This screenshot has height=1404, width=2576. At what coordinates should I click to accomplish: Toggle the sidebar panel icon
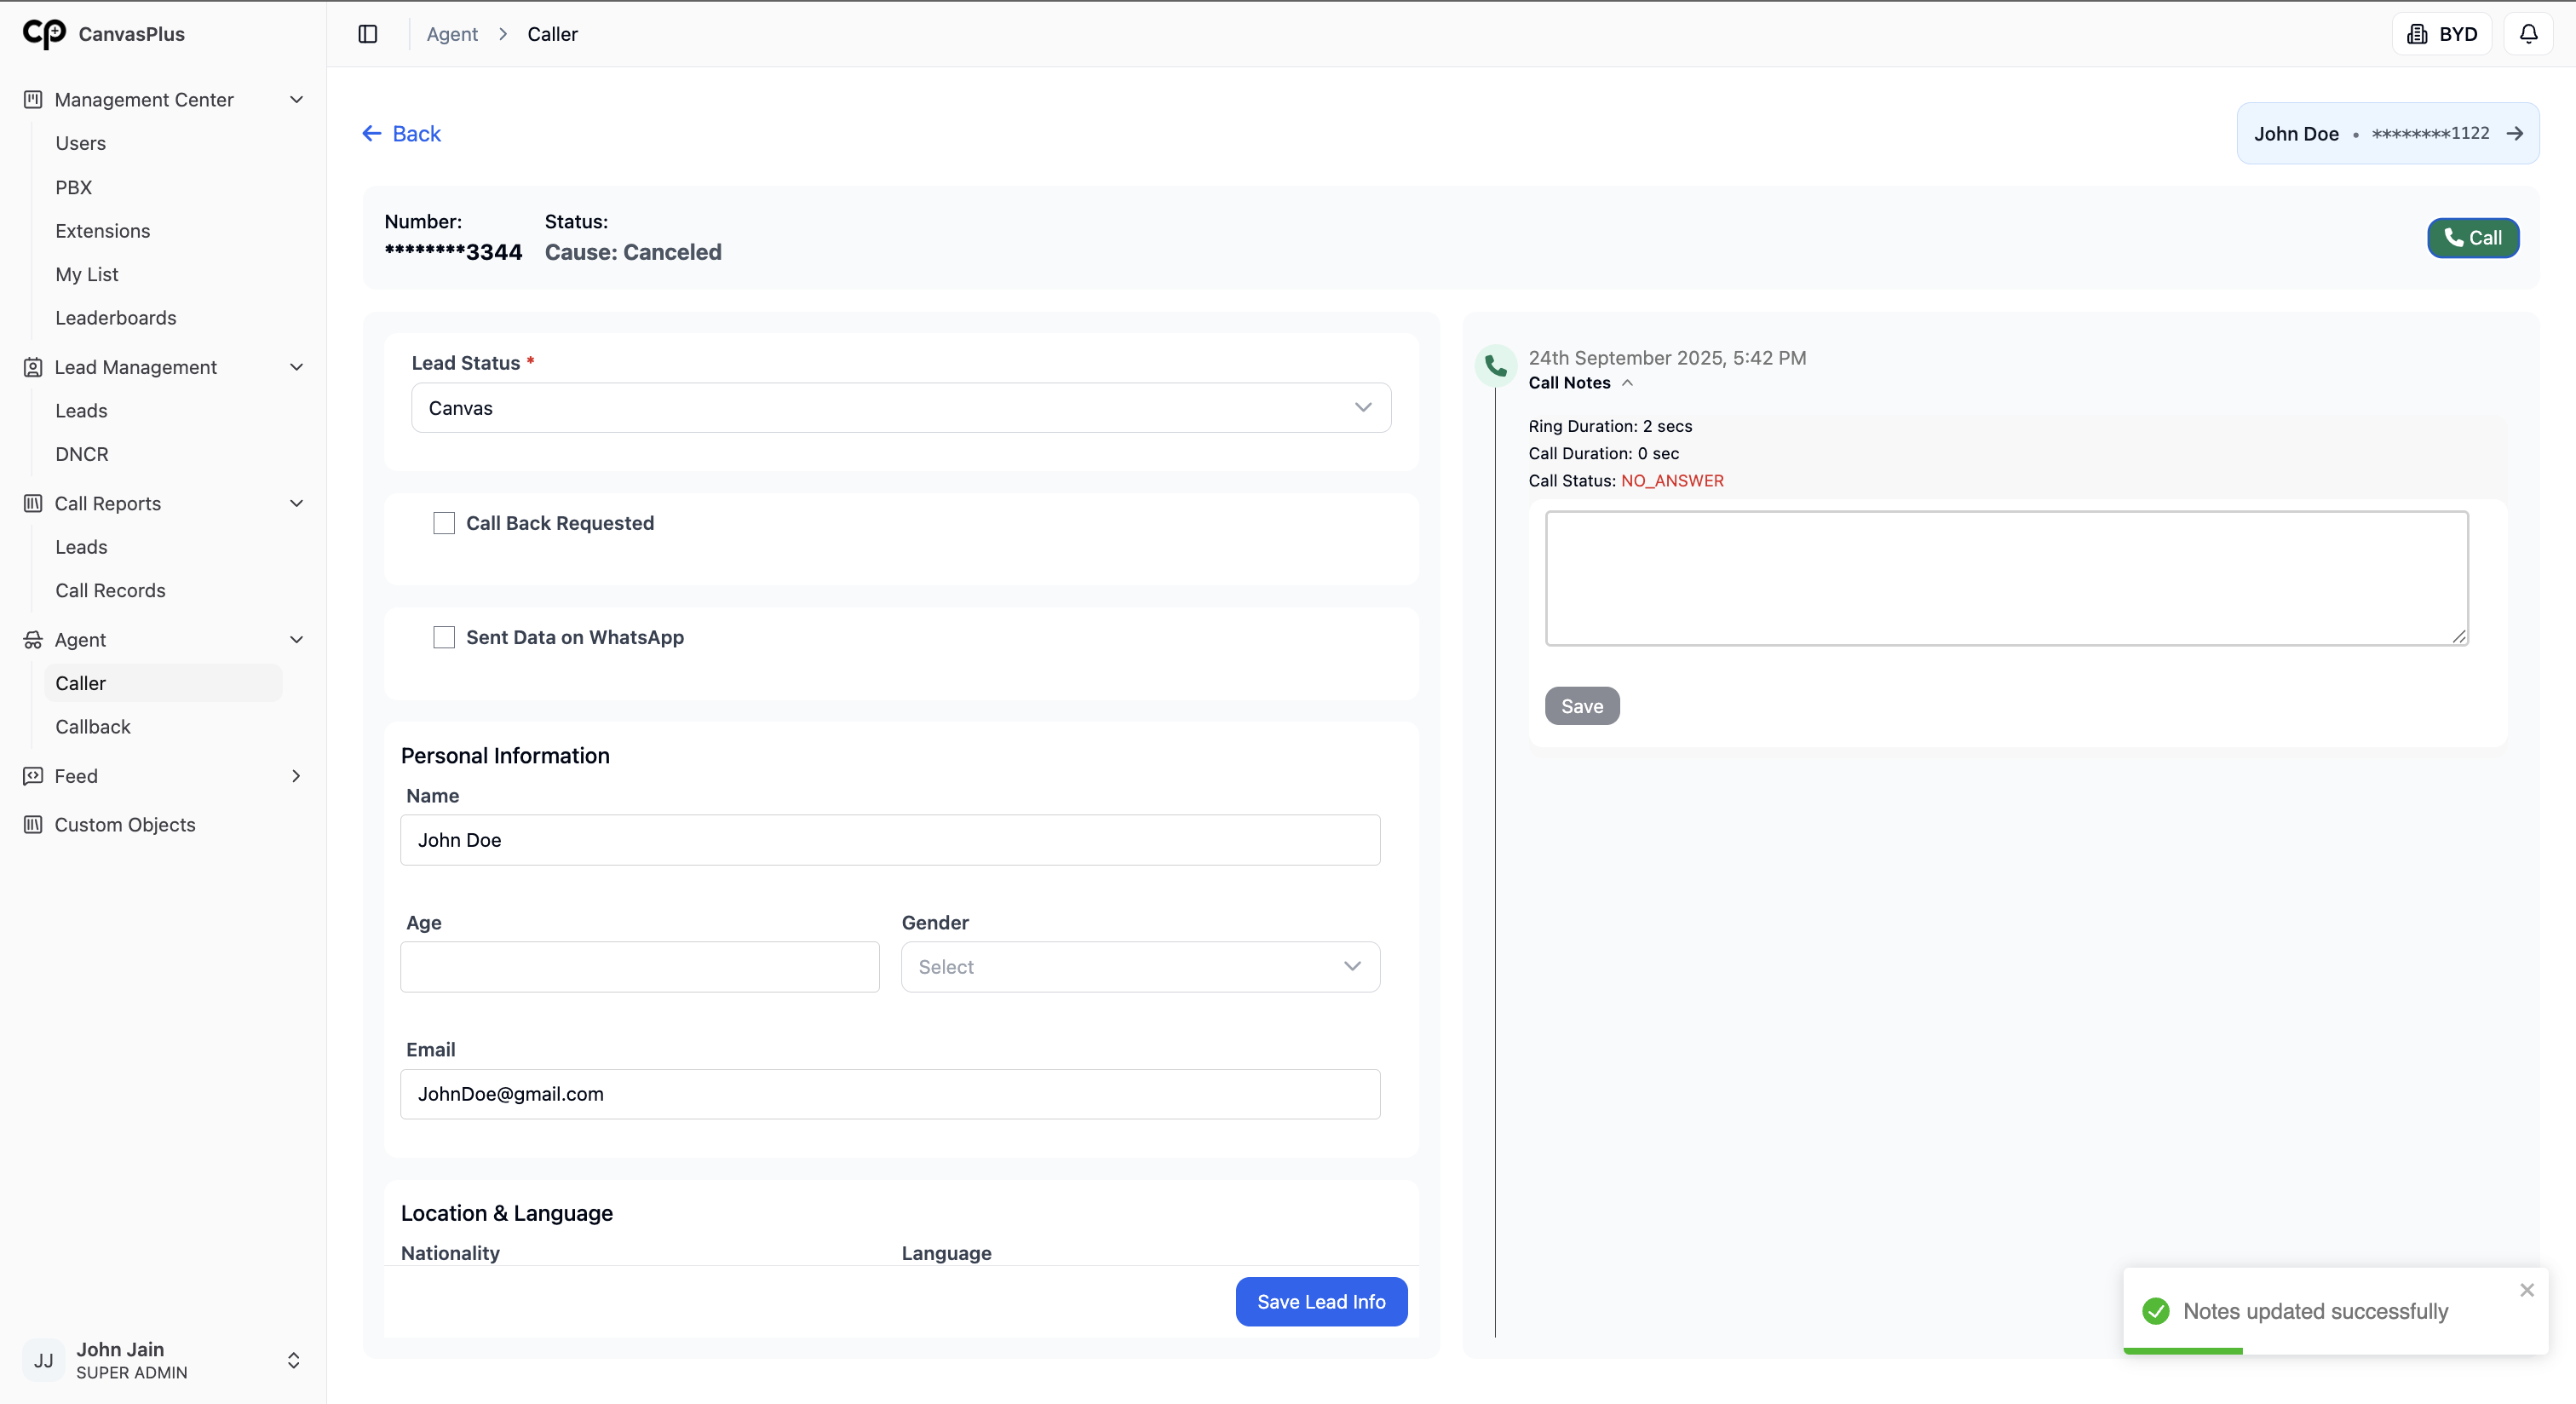(368, 34)
